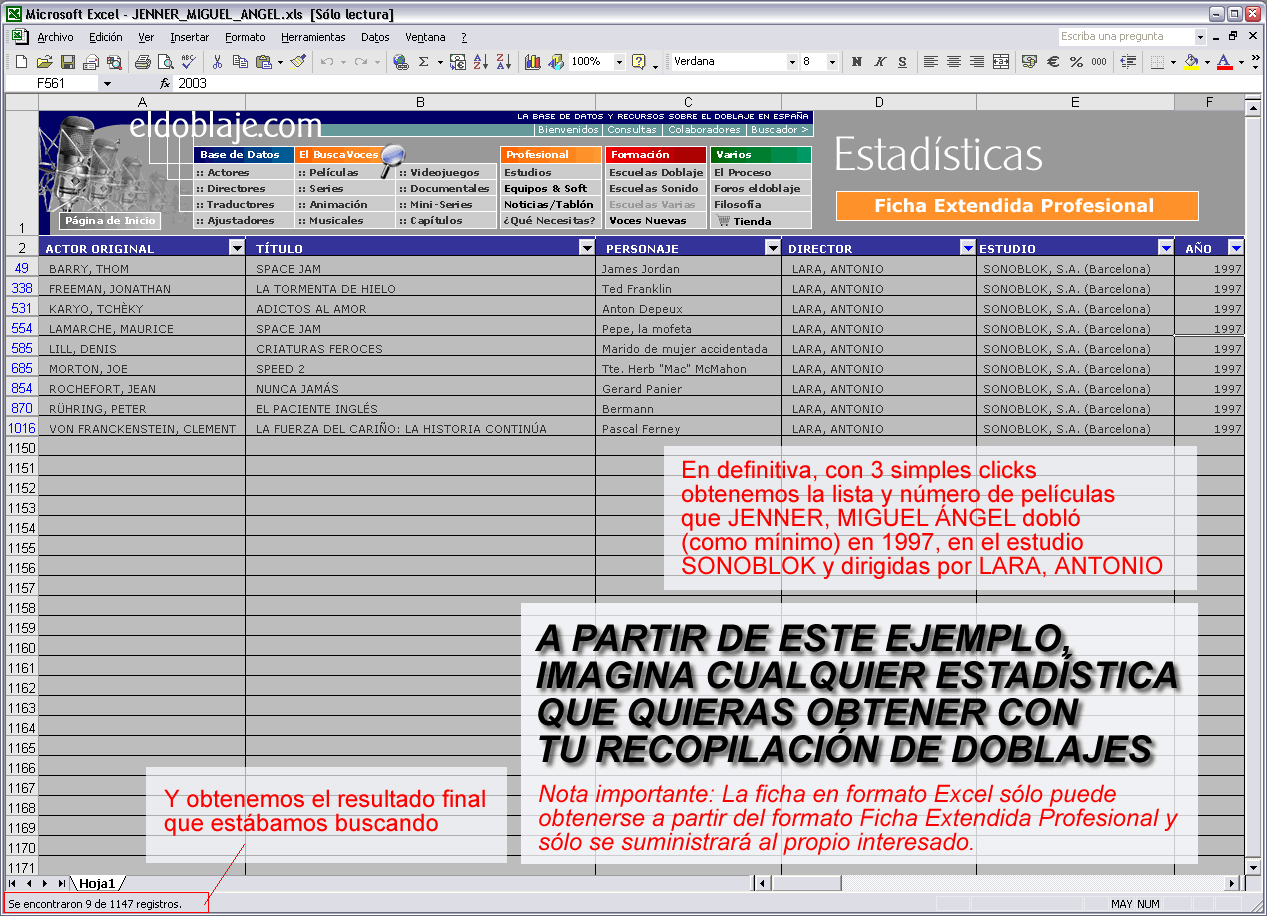Sort descending with the Z-A icon
The height and width of the screenshot is (916, 1267).
pos(503,62)
